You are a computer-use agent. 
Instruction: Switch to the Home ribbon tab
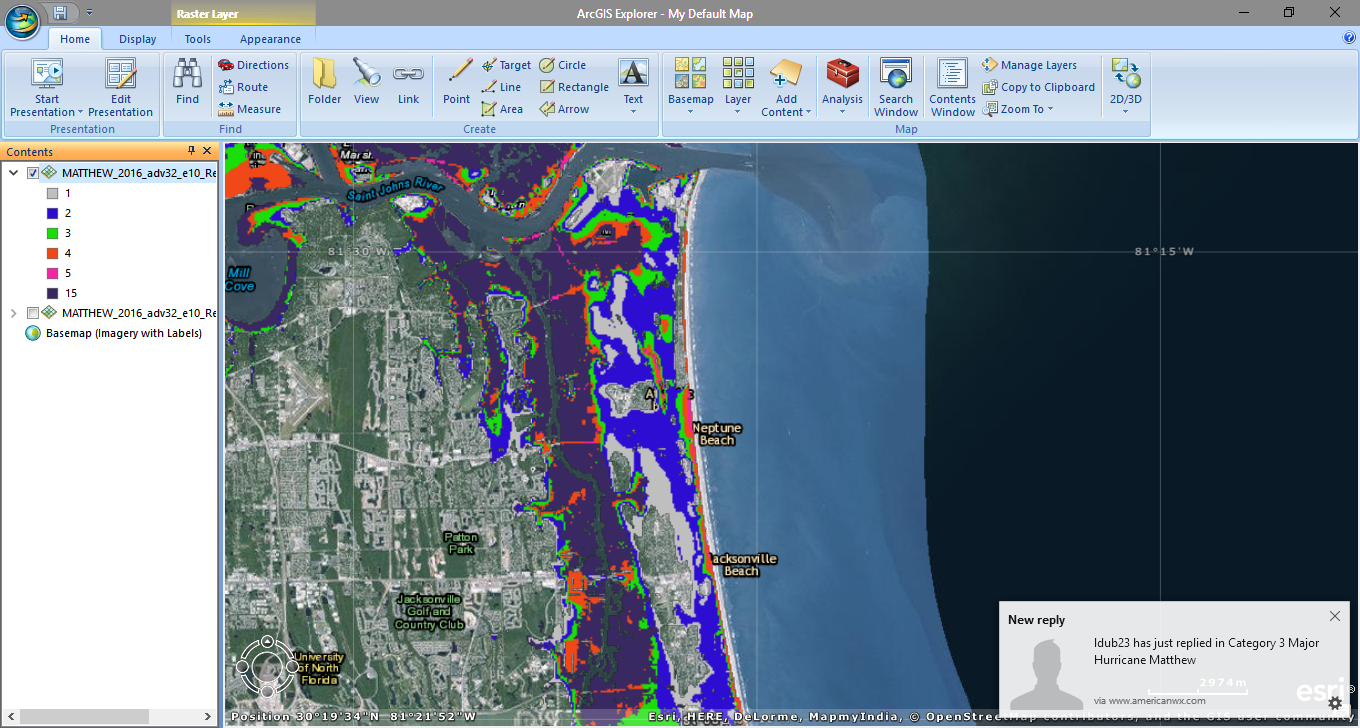click(75, 39)
